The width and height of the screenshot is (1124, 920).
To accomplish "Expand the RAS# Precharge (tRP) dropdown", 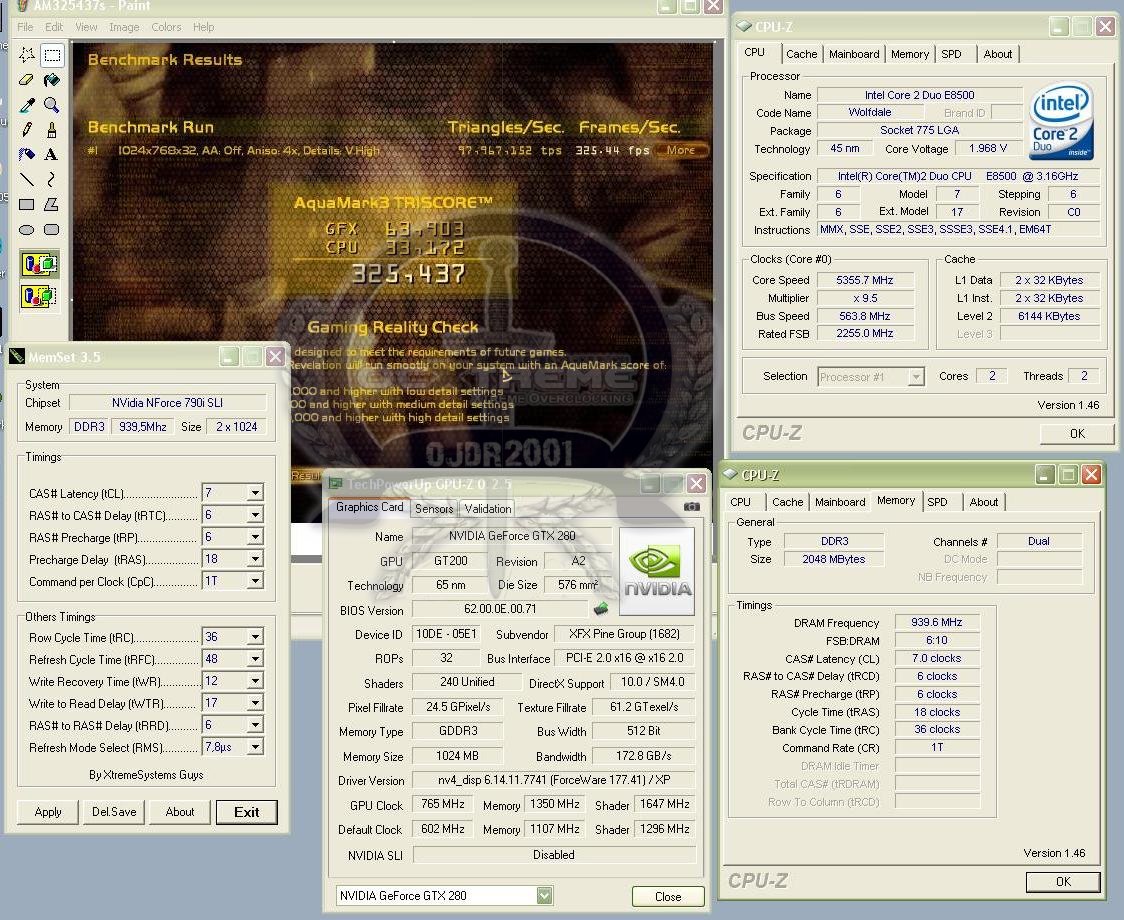I will tap(255, 537).
